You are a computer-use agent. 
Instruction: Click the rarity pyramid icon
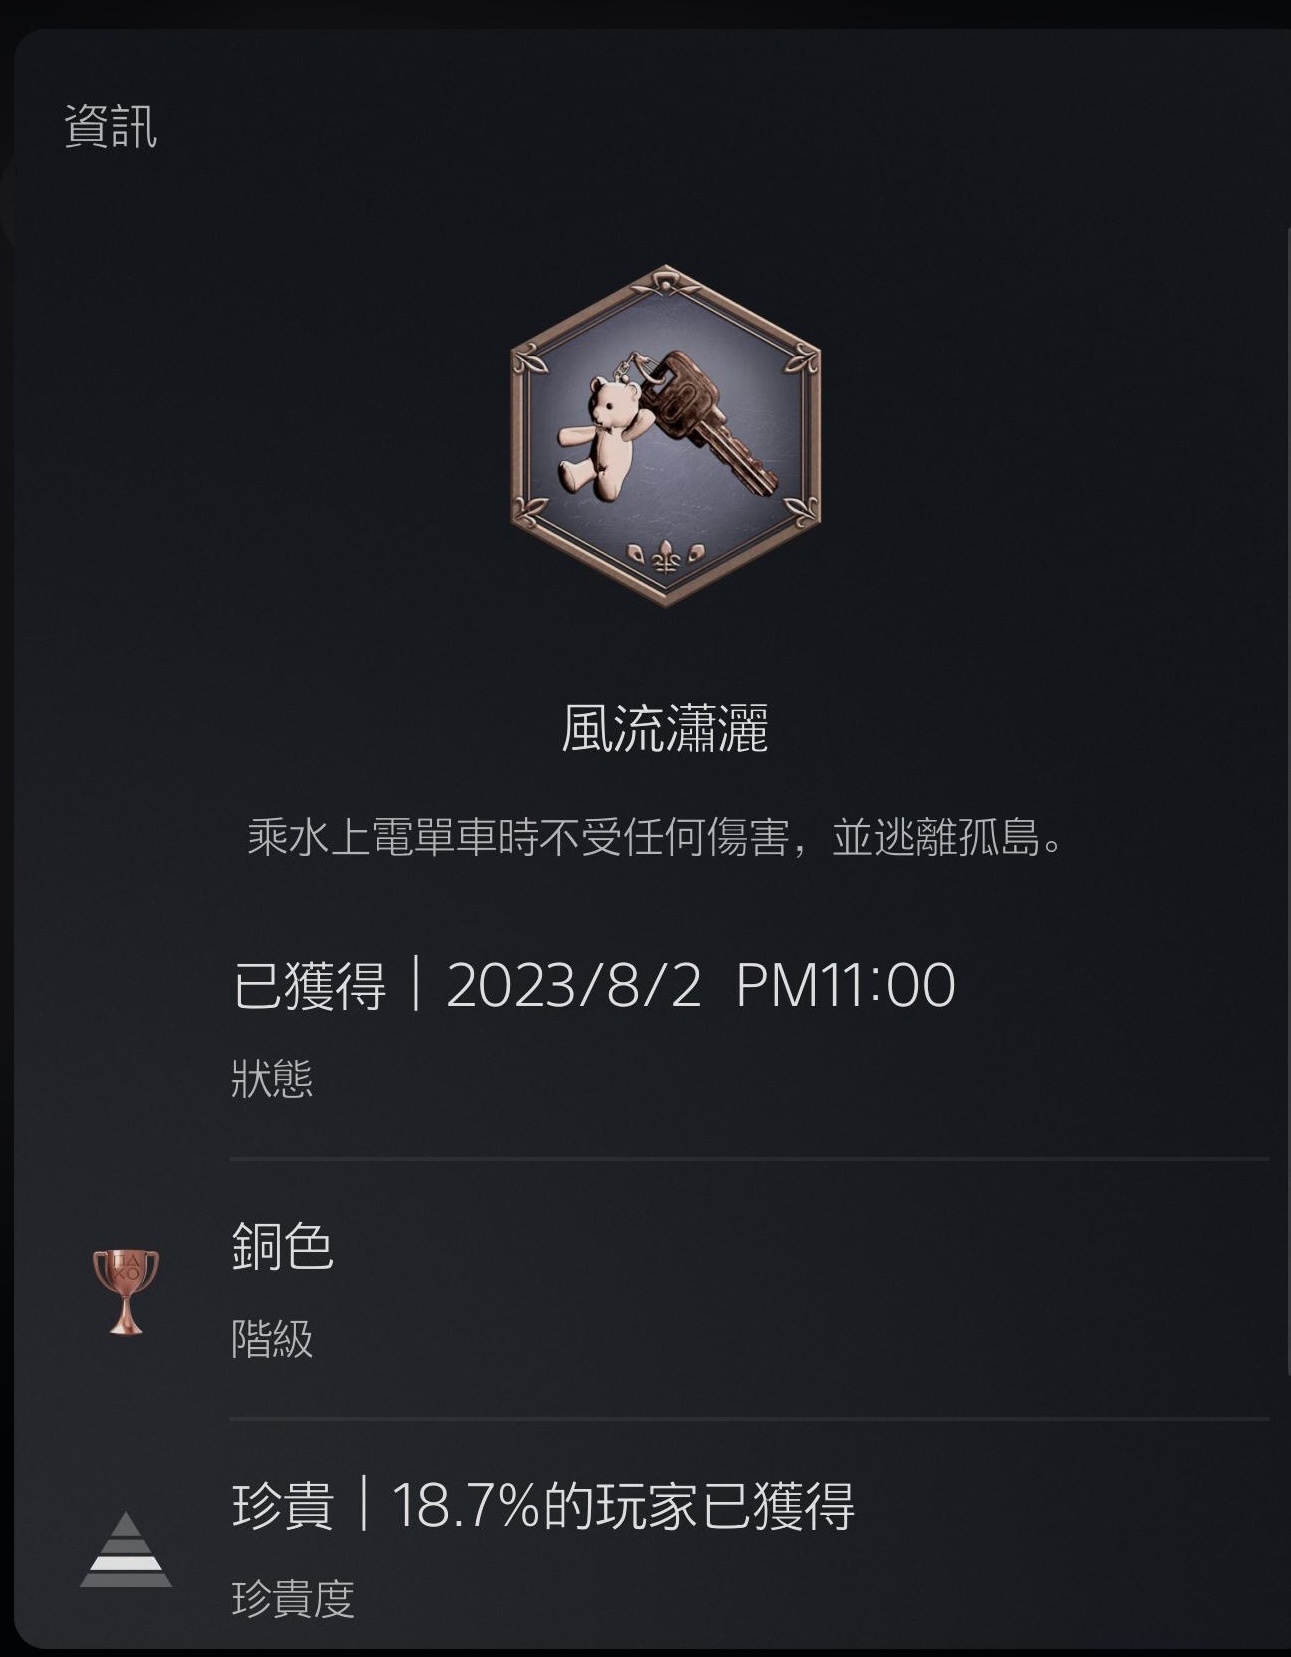click(x=125, y=1549)
